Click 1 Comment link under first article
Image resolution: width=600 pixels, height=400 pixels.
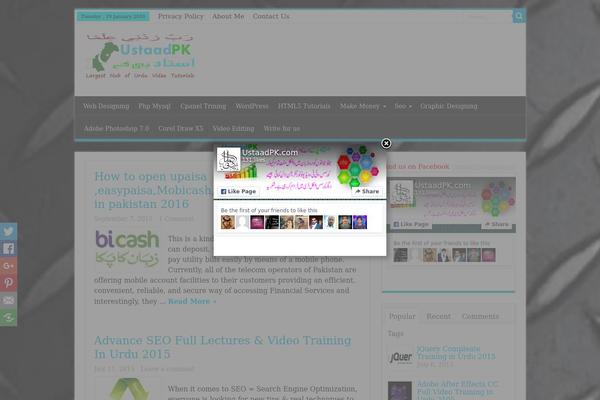[x=176, y=219]
